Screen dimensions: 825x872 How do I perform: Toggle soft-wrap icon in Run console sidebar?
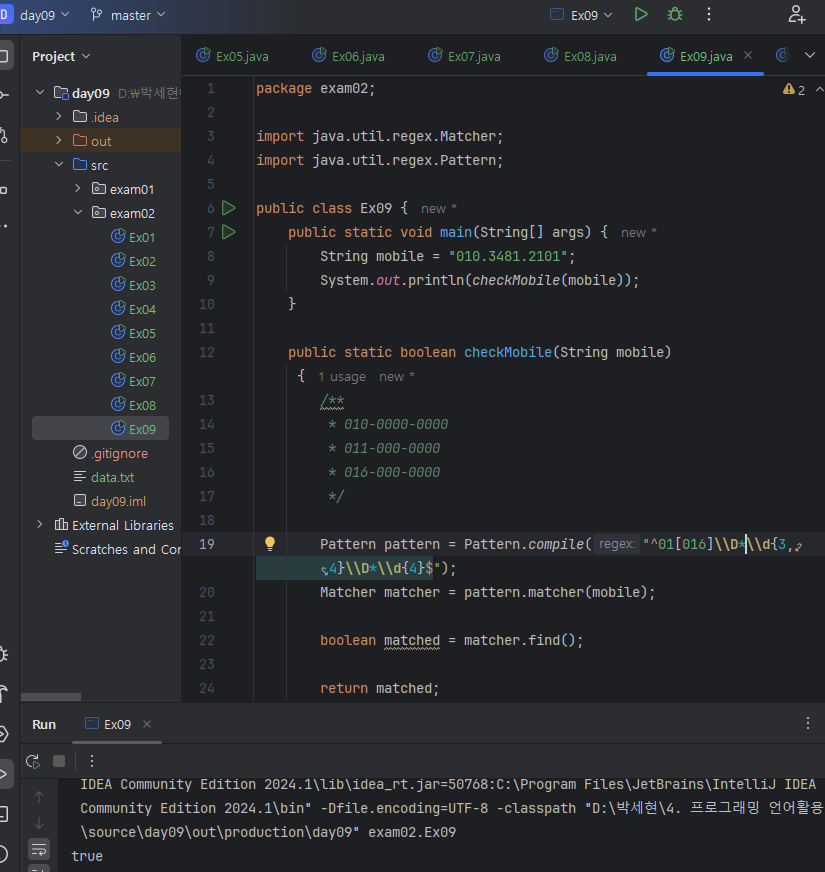[x=39, y=850]
